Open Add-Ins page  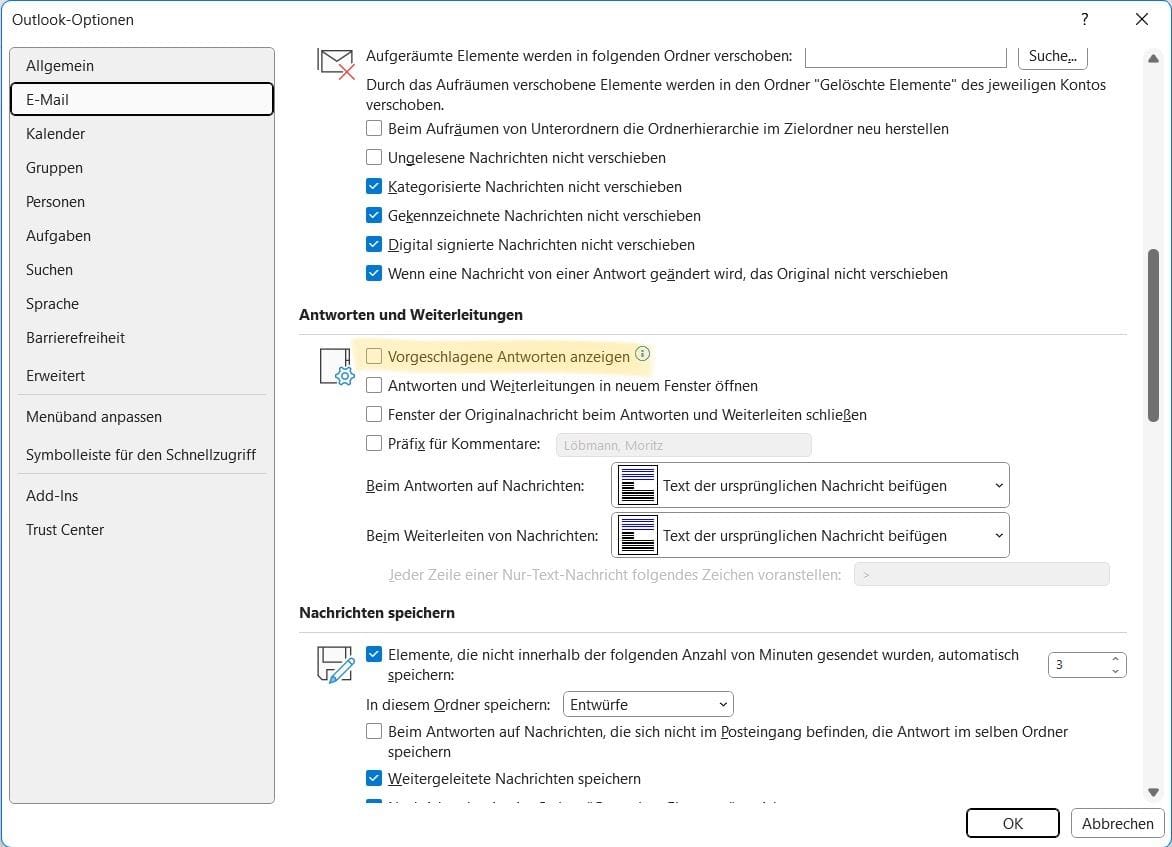tap(142, 496)
